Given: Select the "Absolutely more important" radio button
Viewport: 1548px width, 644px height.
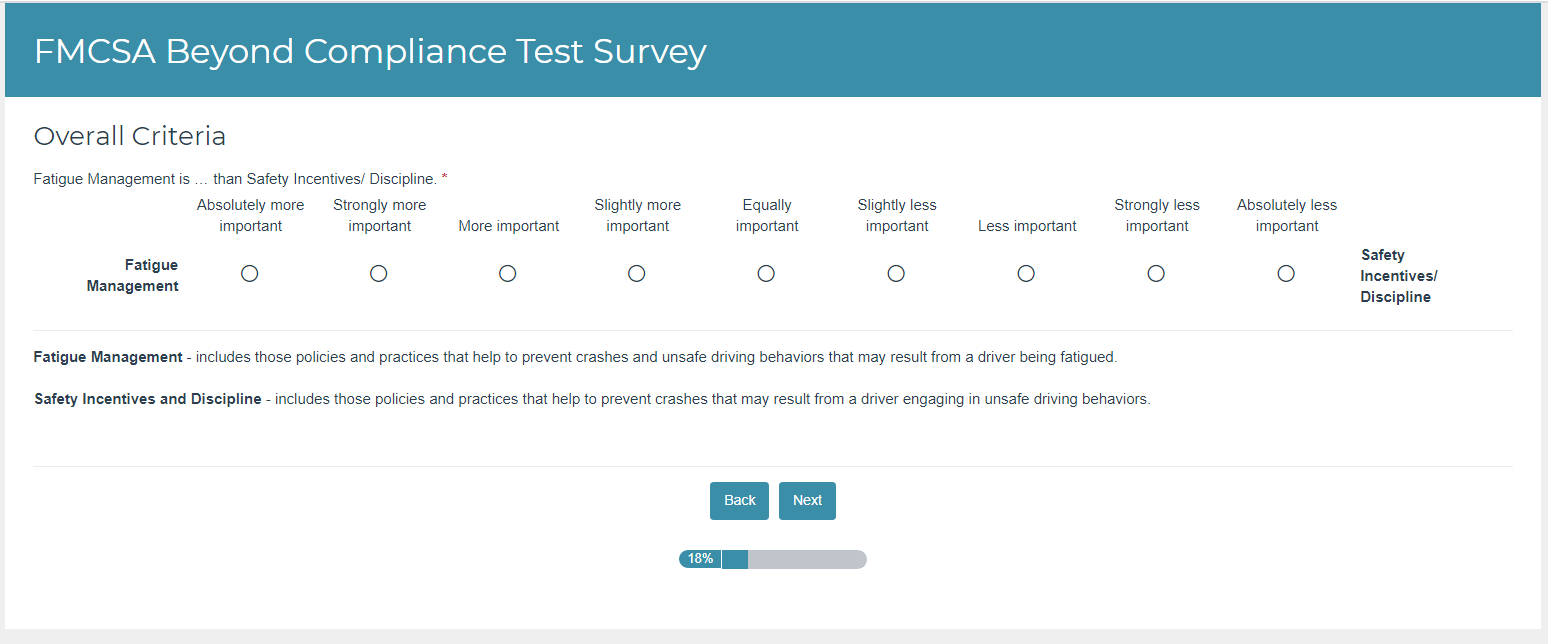Looking at the screenshot, I should coord(250,274).
